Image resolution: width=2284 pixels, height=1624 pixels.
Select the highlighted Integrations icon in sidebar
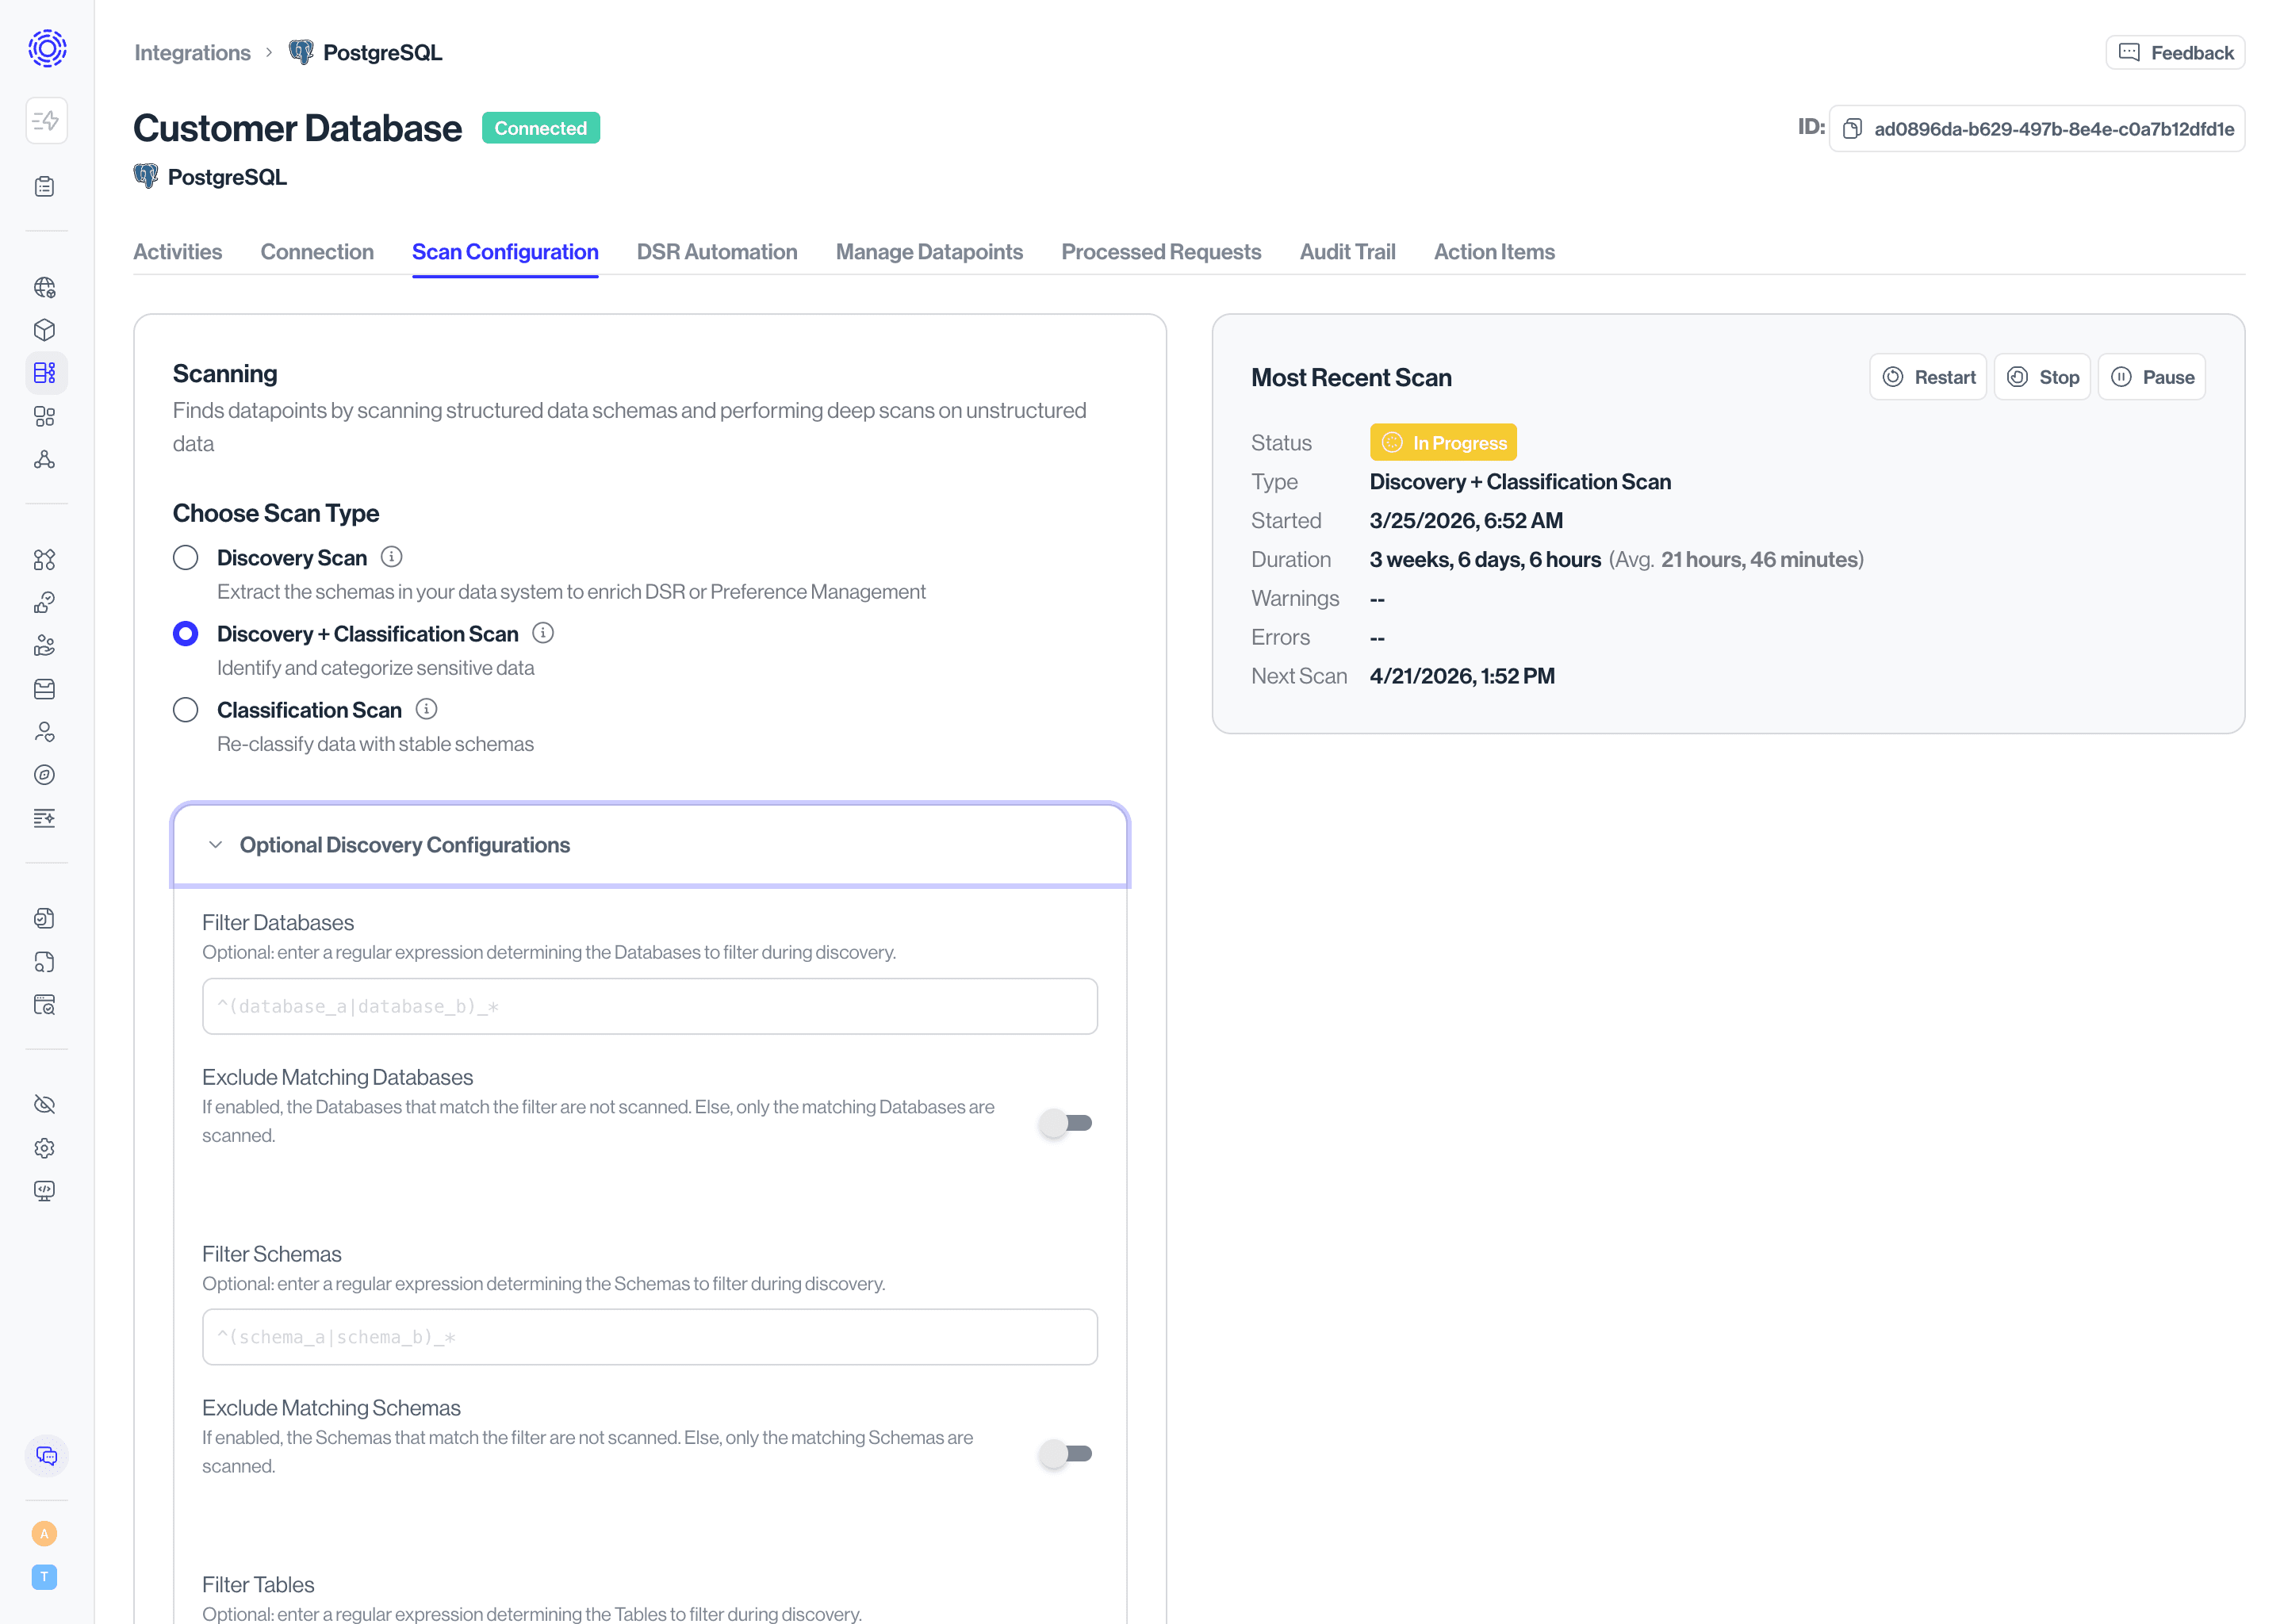coord(45,372)
